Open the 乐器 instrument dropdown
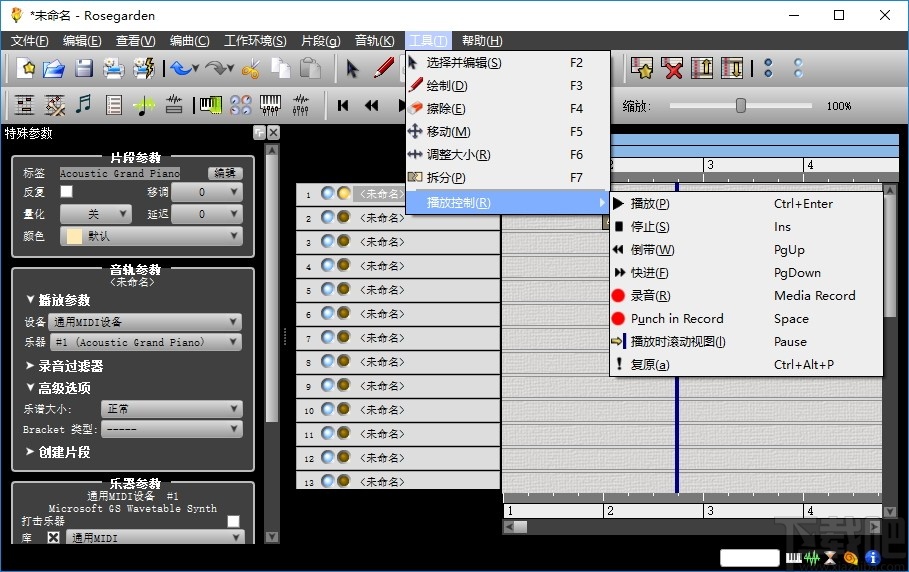This screenshot has height=572, width=909. tap(146, 342)
